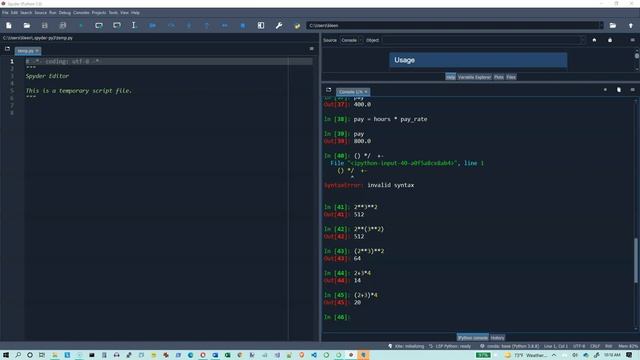Go to Help pane home
Screen dimensions: 640x360
594,40
